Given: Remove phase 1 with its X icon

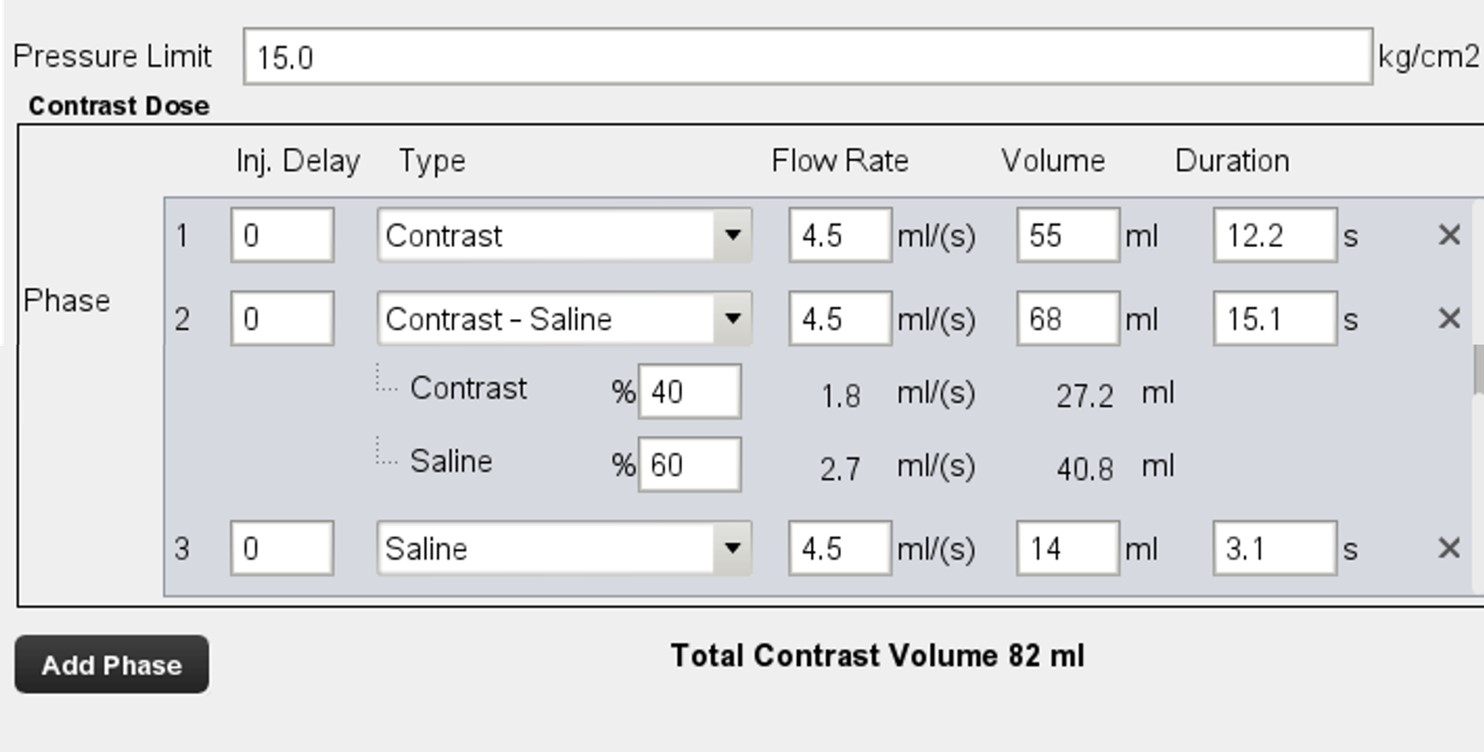Looking at the screenshot, I should point(1449,236).
